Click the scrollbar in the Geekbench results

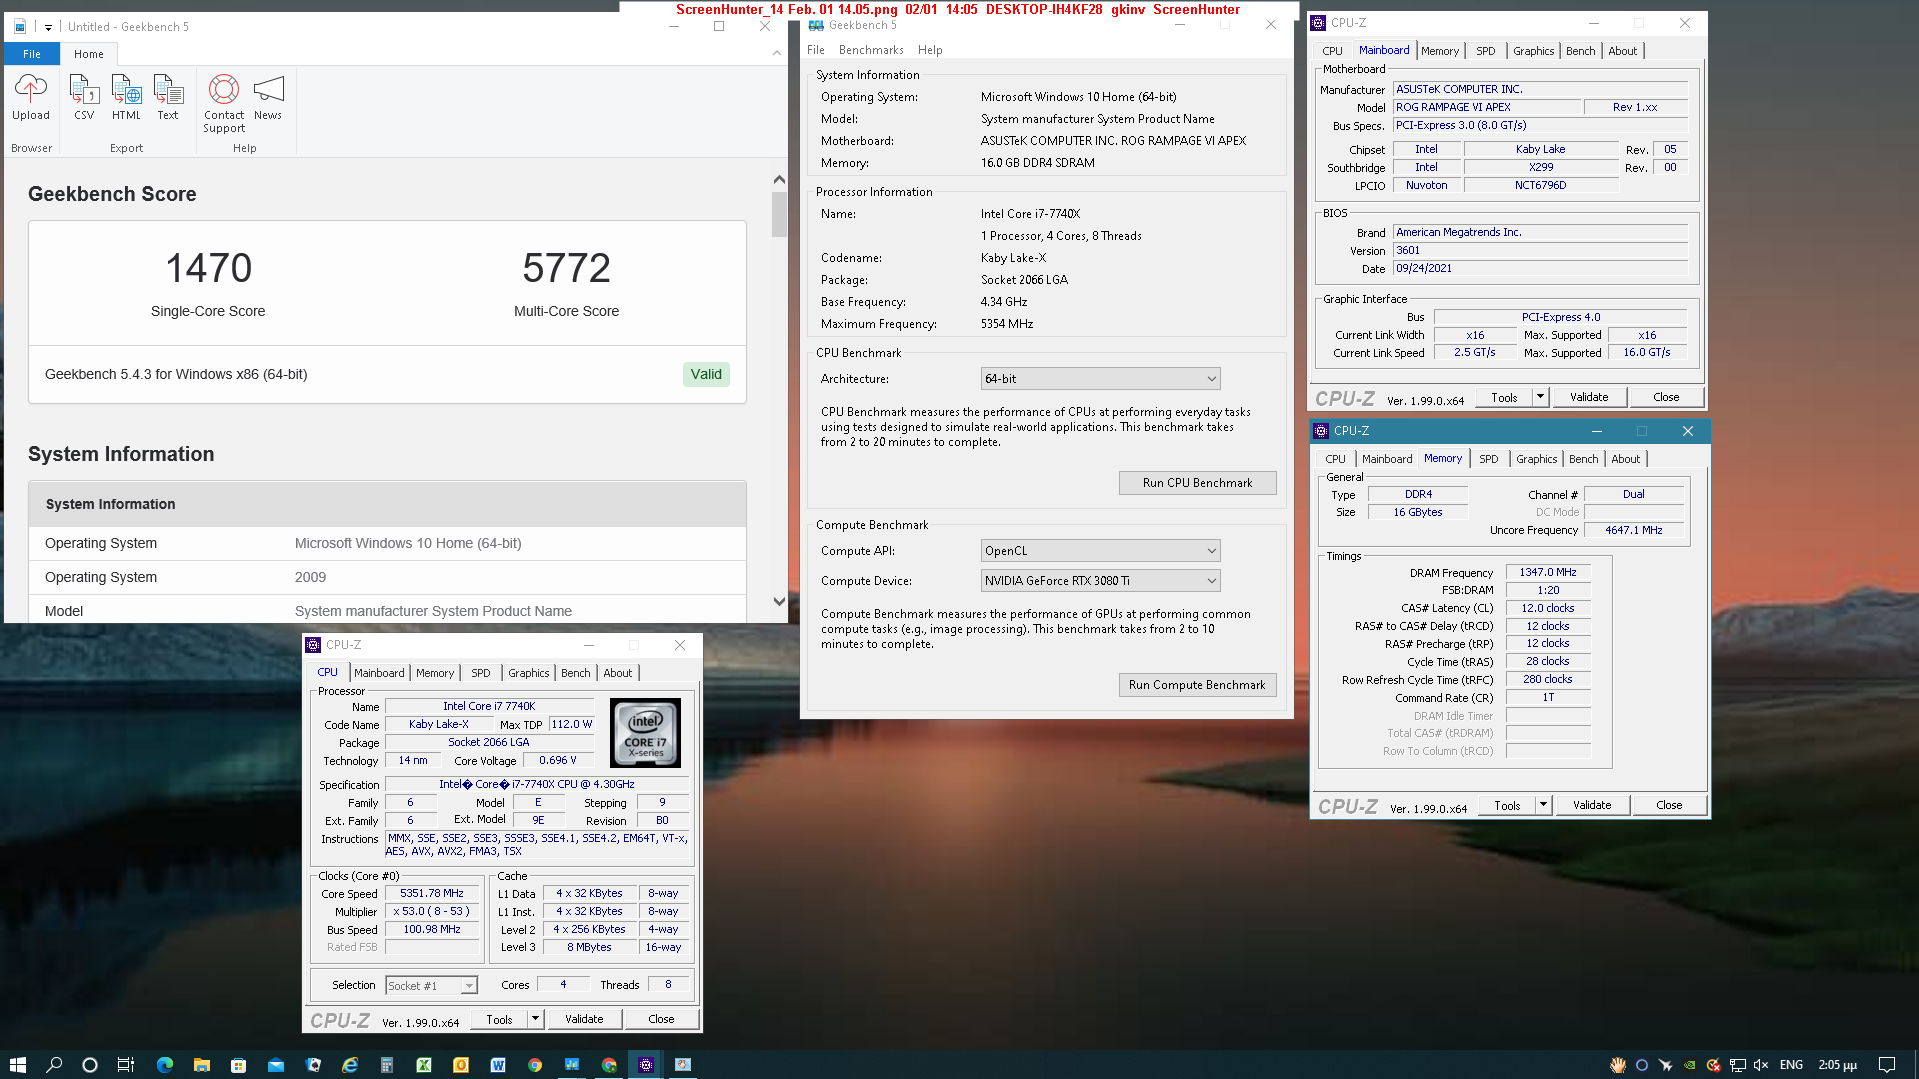(x=779, y=214)
